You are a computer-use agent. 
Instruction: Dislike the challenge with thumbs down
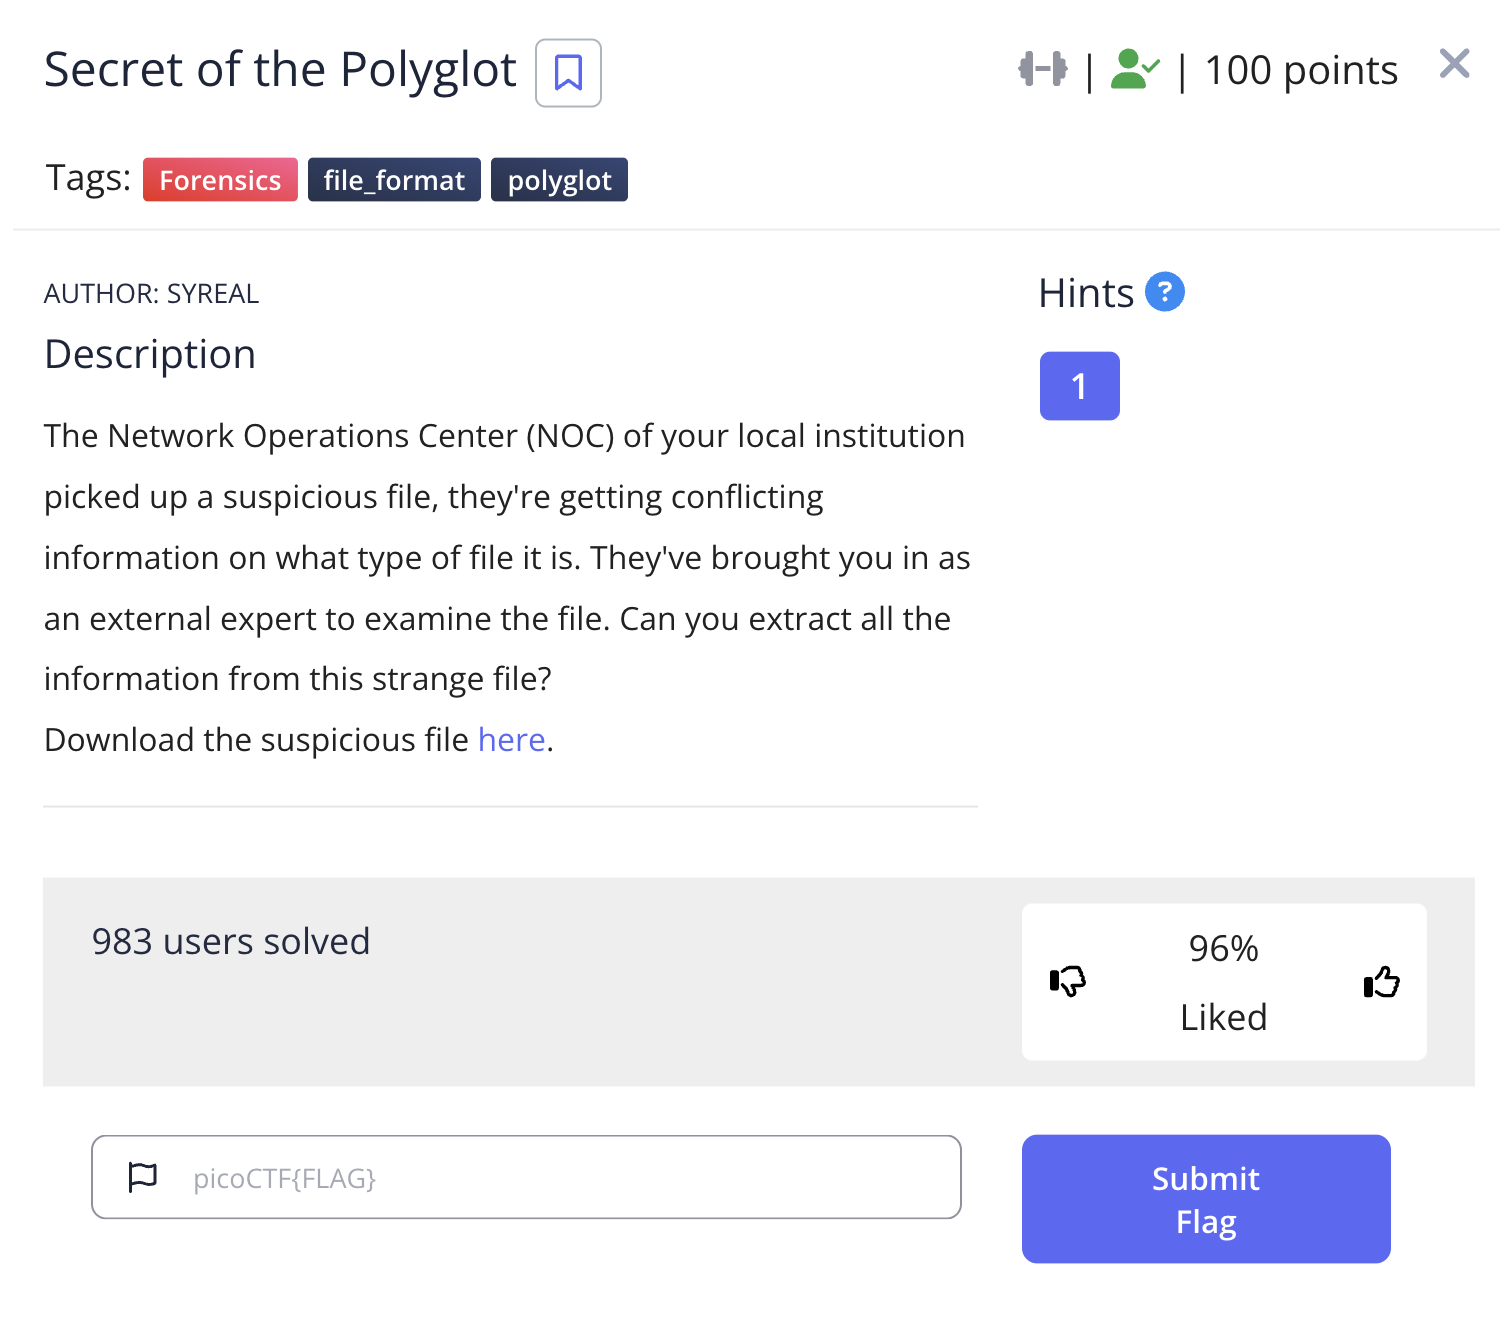pos(1068,981)
